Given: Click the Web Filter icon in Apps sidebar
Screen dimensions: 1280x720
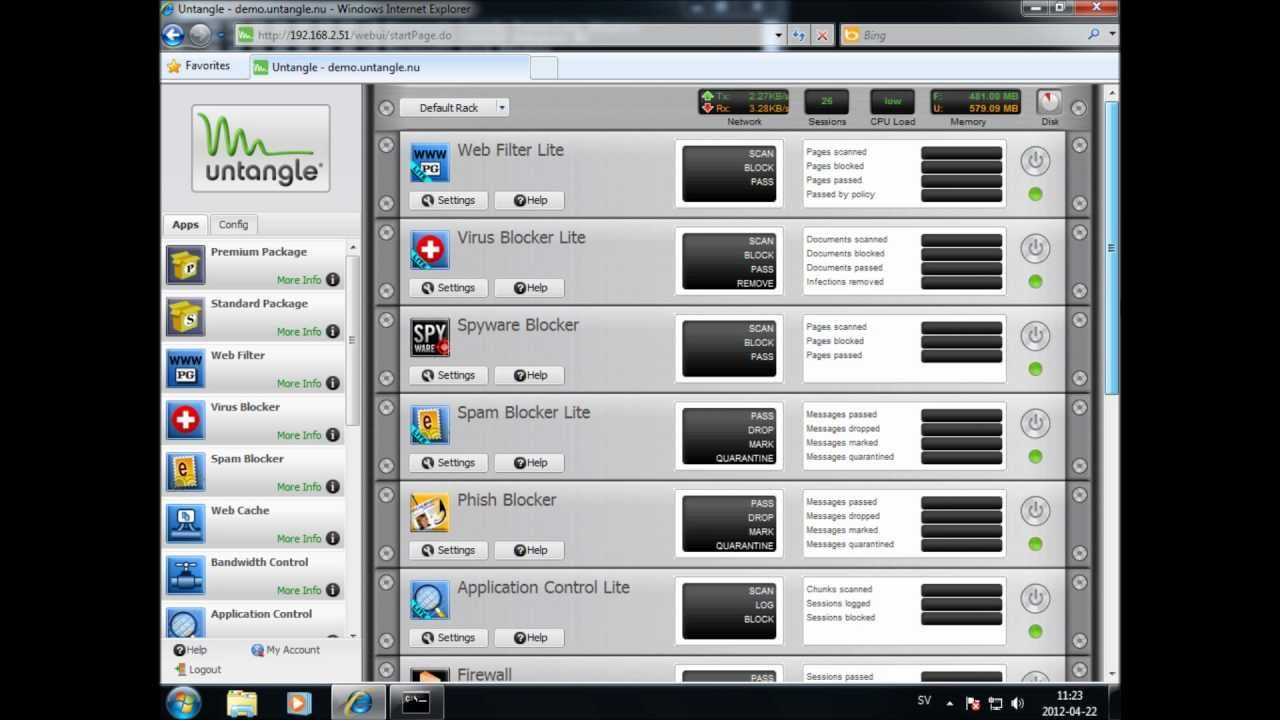Looking at the screenshot, I should 186,369.
